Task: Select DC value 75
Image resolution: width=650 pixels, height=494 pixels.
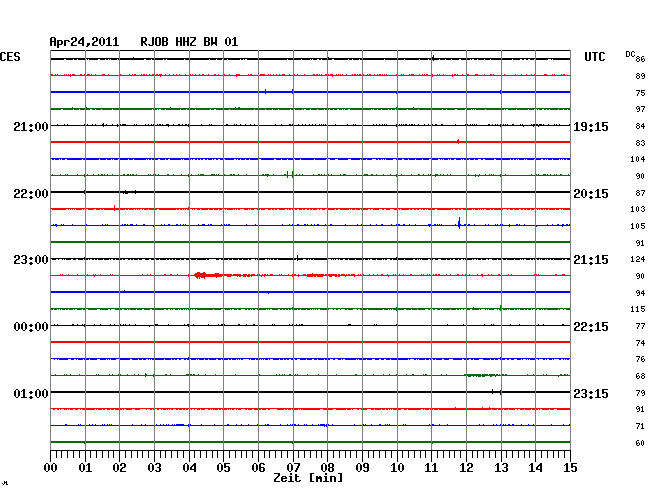Action: 640,93
